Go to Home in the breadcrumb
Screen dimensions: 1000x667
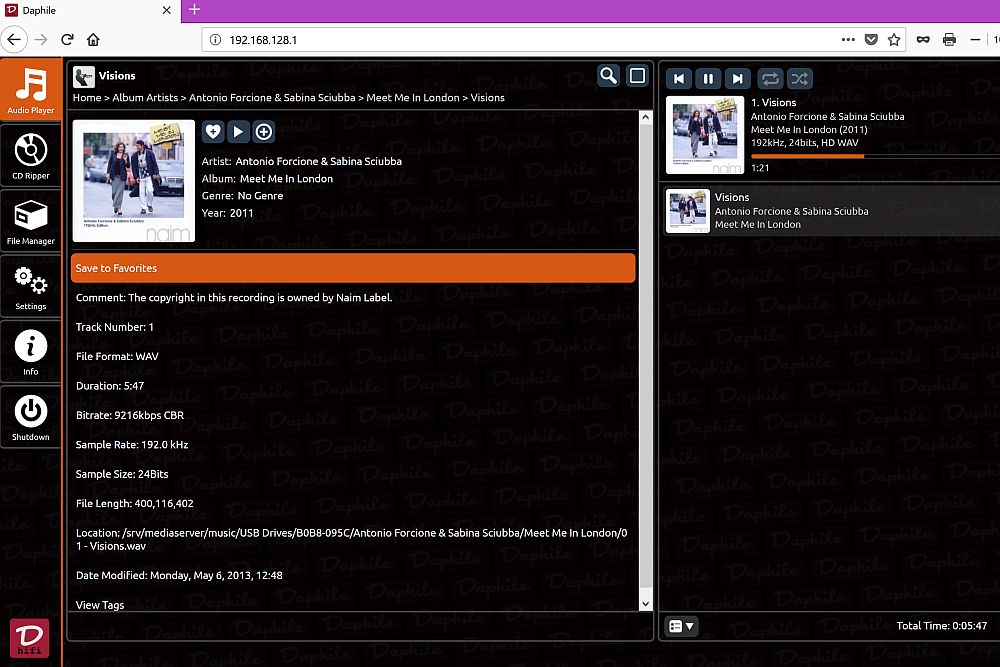(87, 98)
